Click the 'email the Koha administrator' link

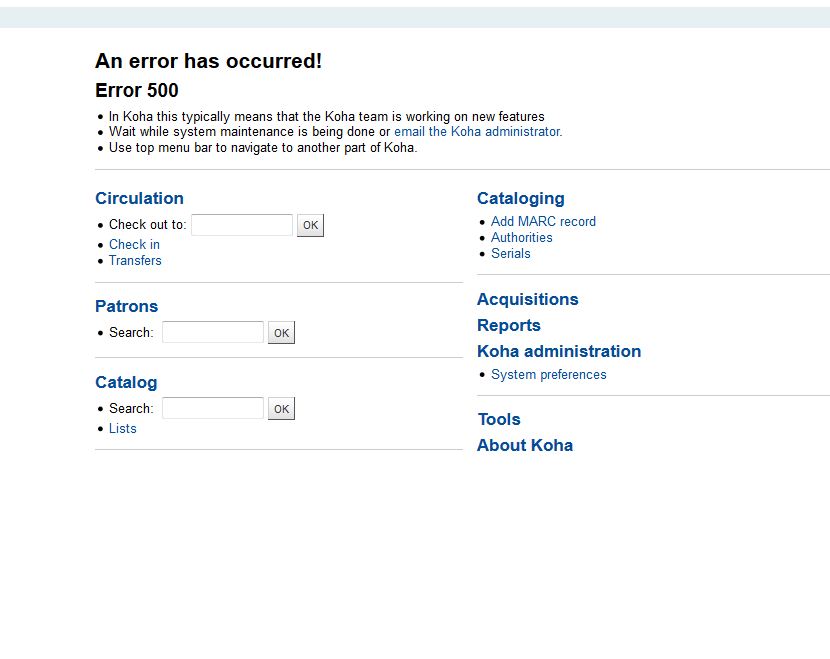(x=476, y=132)
